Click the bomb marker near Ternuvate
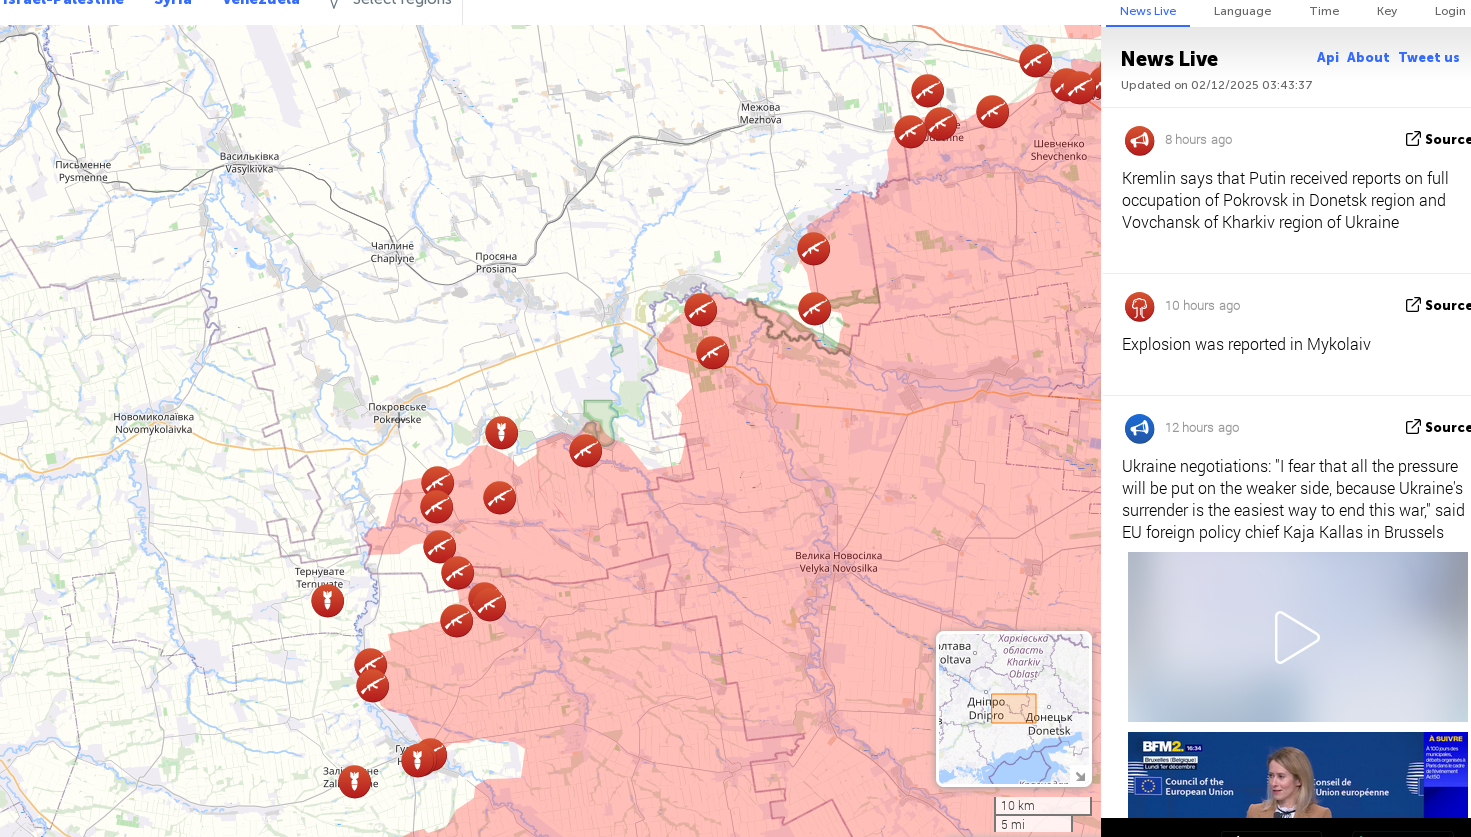This screenshot has height=837, width=1471. tap(327, 601)
